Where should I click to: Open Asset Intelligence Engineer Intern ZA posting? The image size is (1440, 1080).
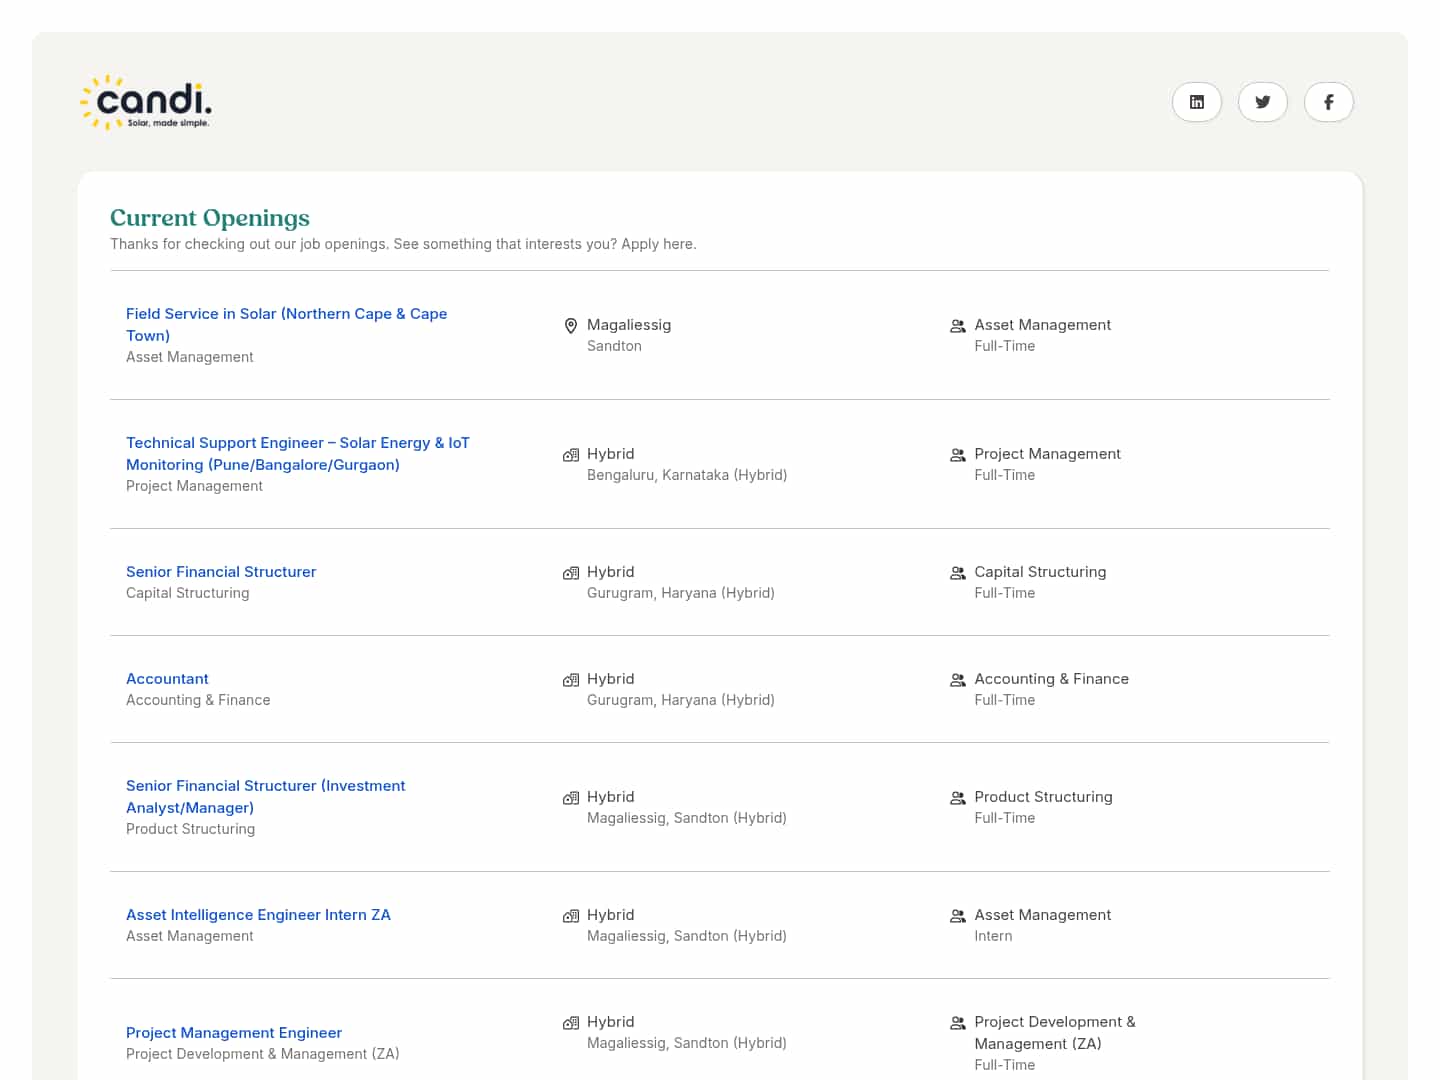(x=258, y=915)
